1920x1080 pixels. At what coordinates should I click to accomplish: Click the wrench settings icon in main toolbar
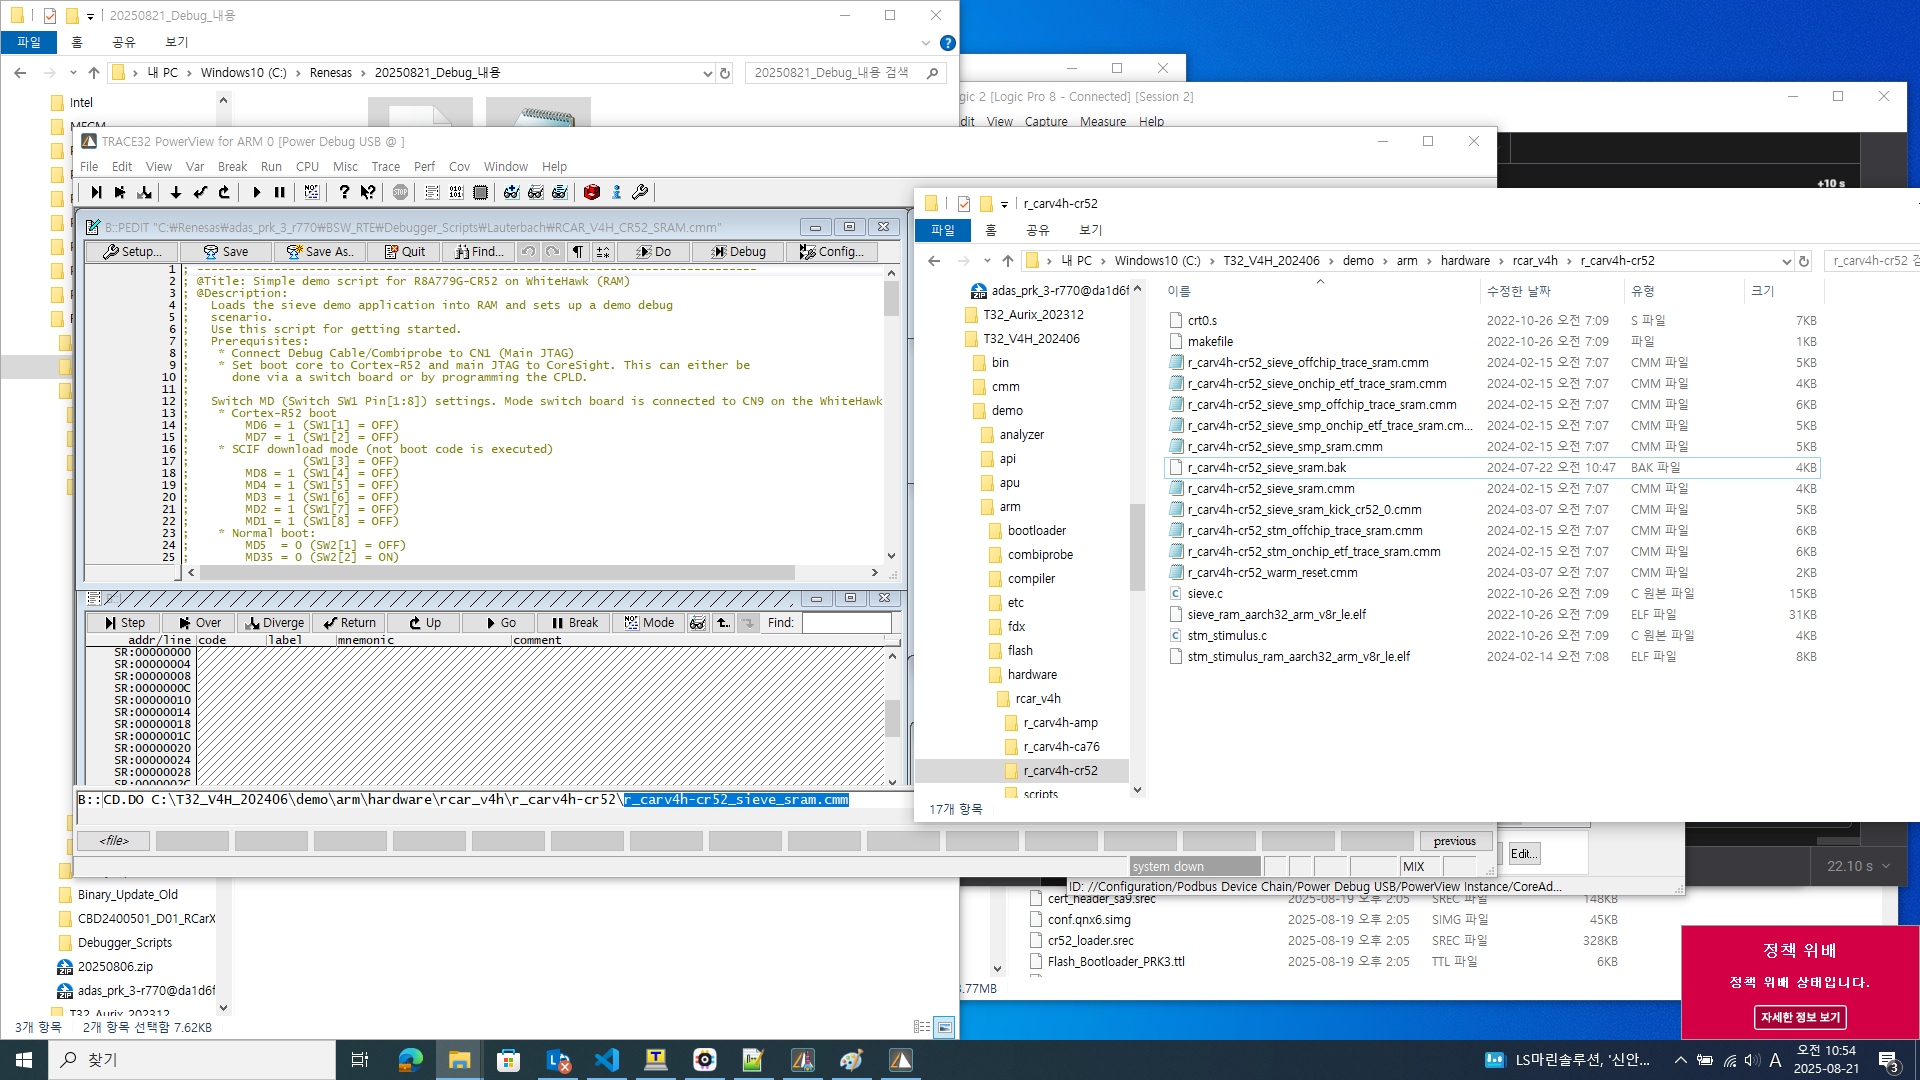(640, 192)
